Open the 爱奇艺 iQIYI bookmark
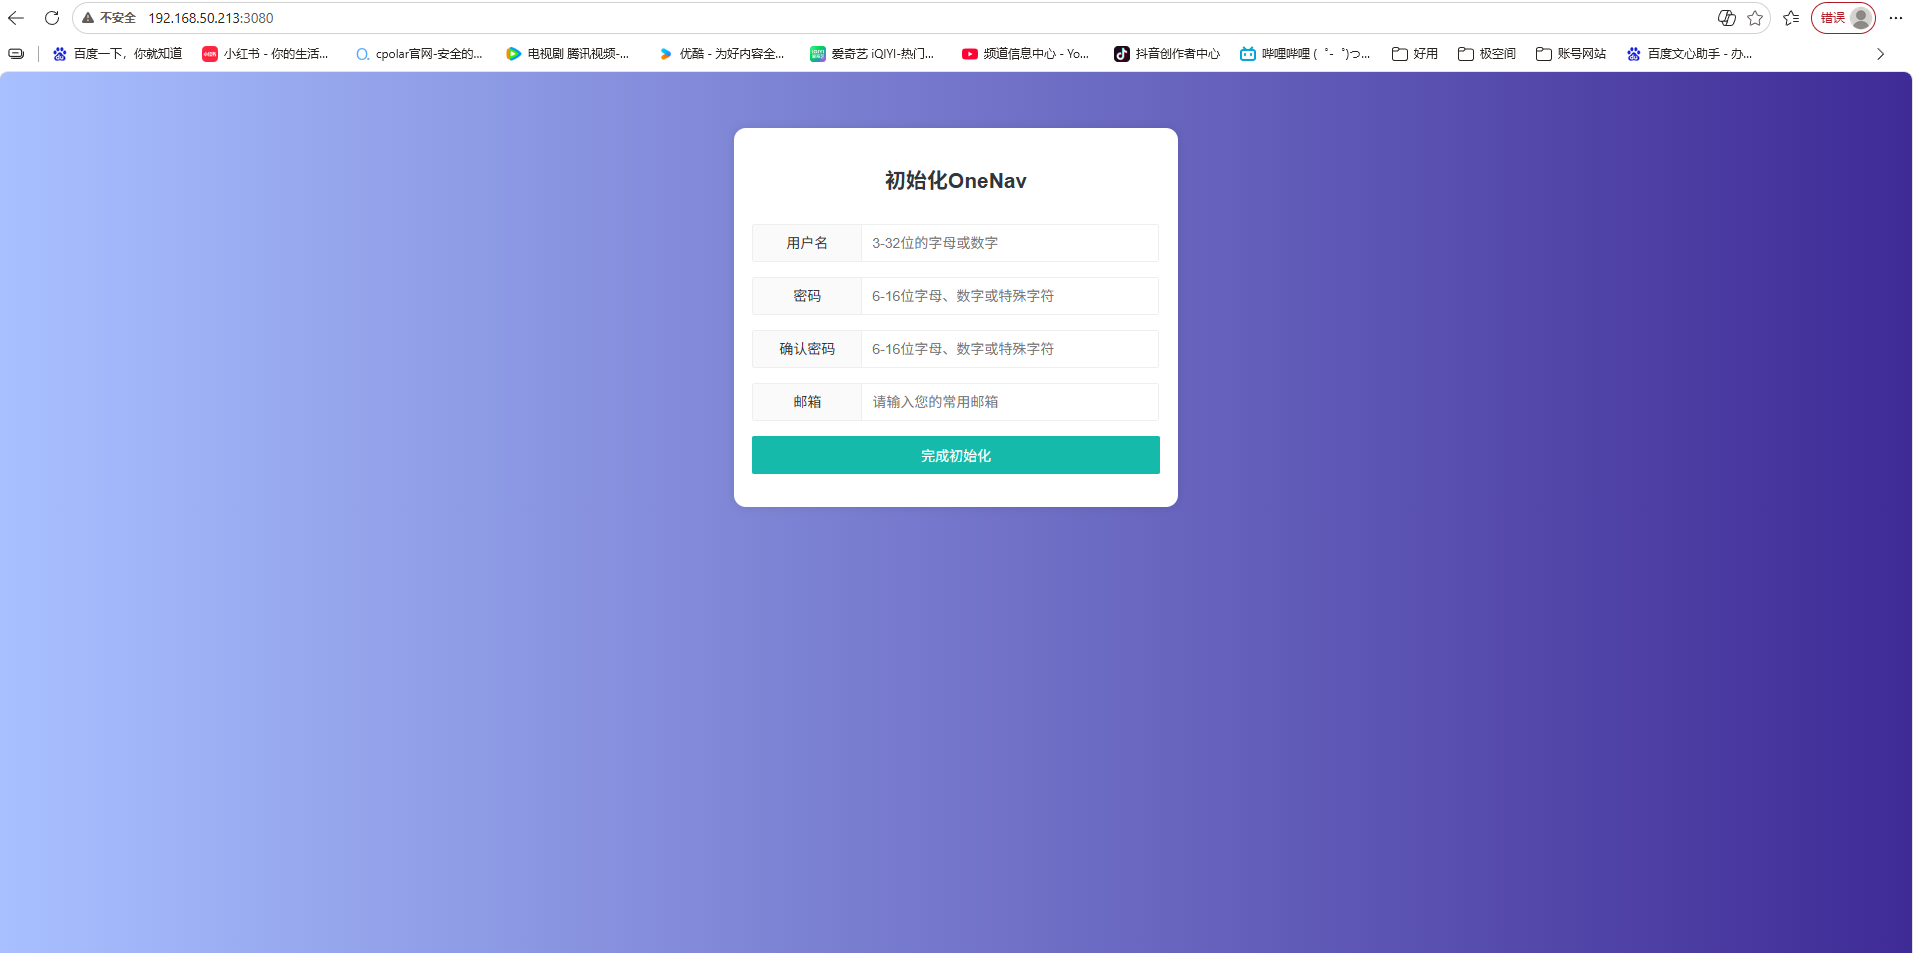The height and width of the screenshot is (953, 1915). (872, 54)
